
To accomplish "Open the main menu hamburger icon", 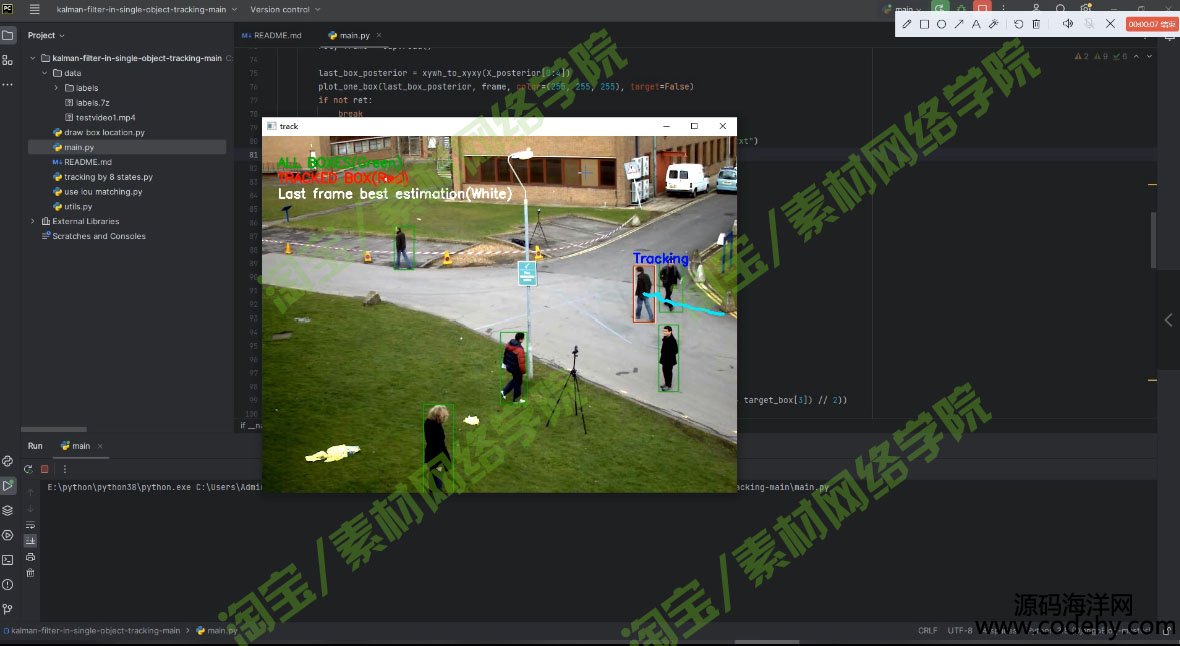I will pyautogui.click(x=35, y=9).
